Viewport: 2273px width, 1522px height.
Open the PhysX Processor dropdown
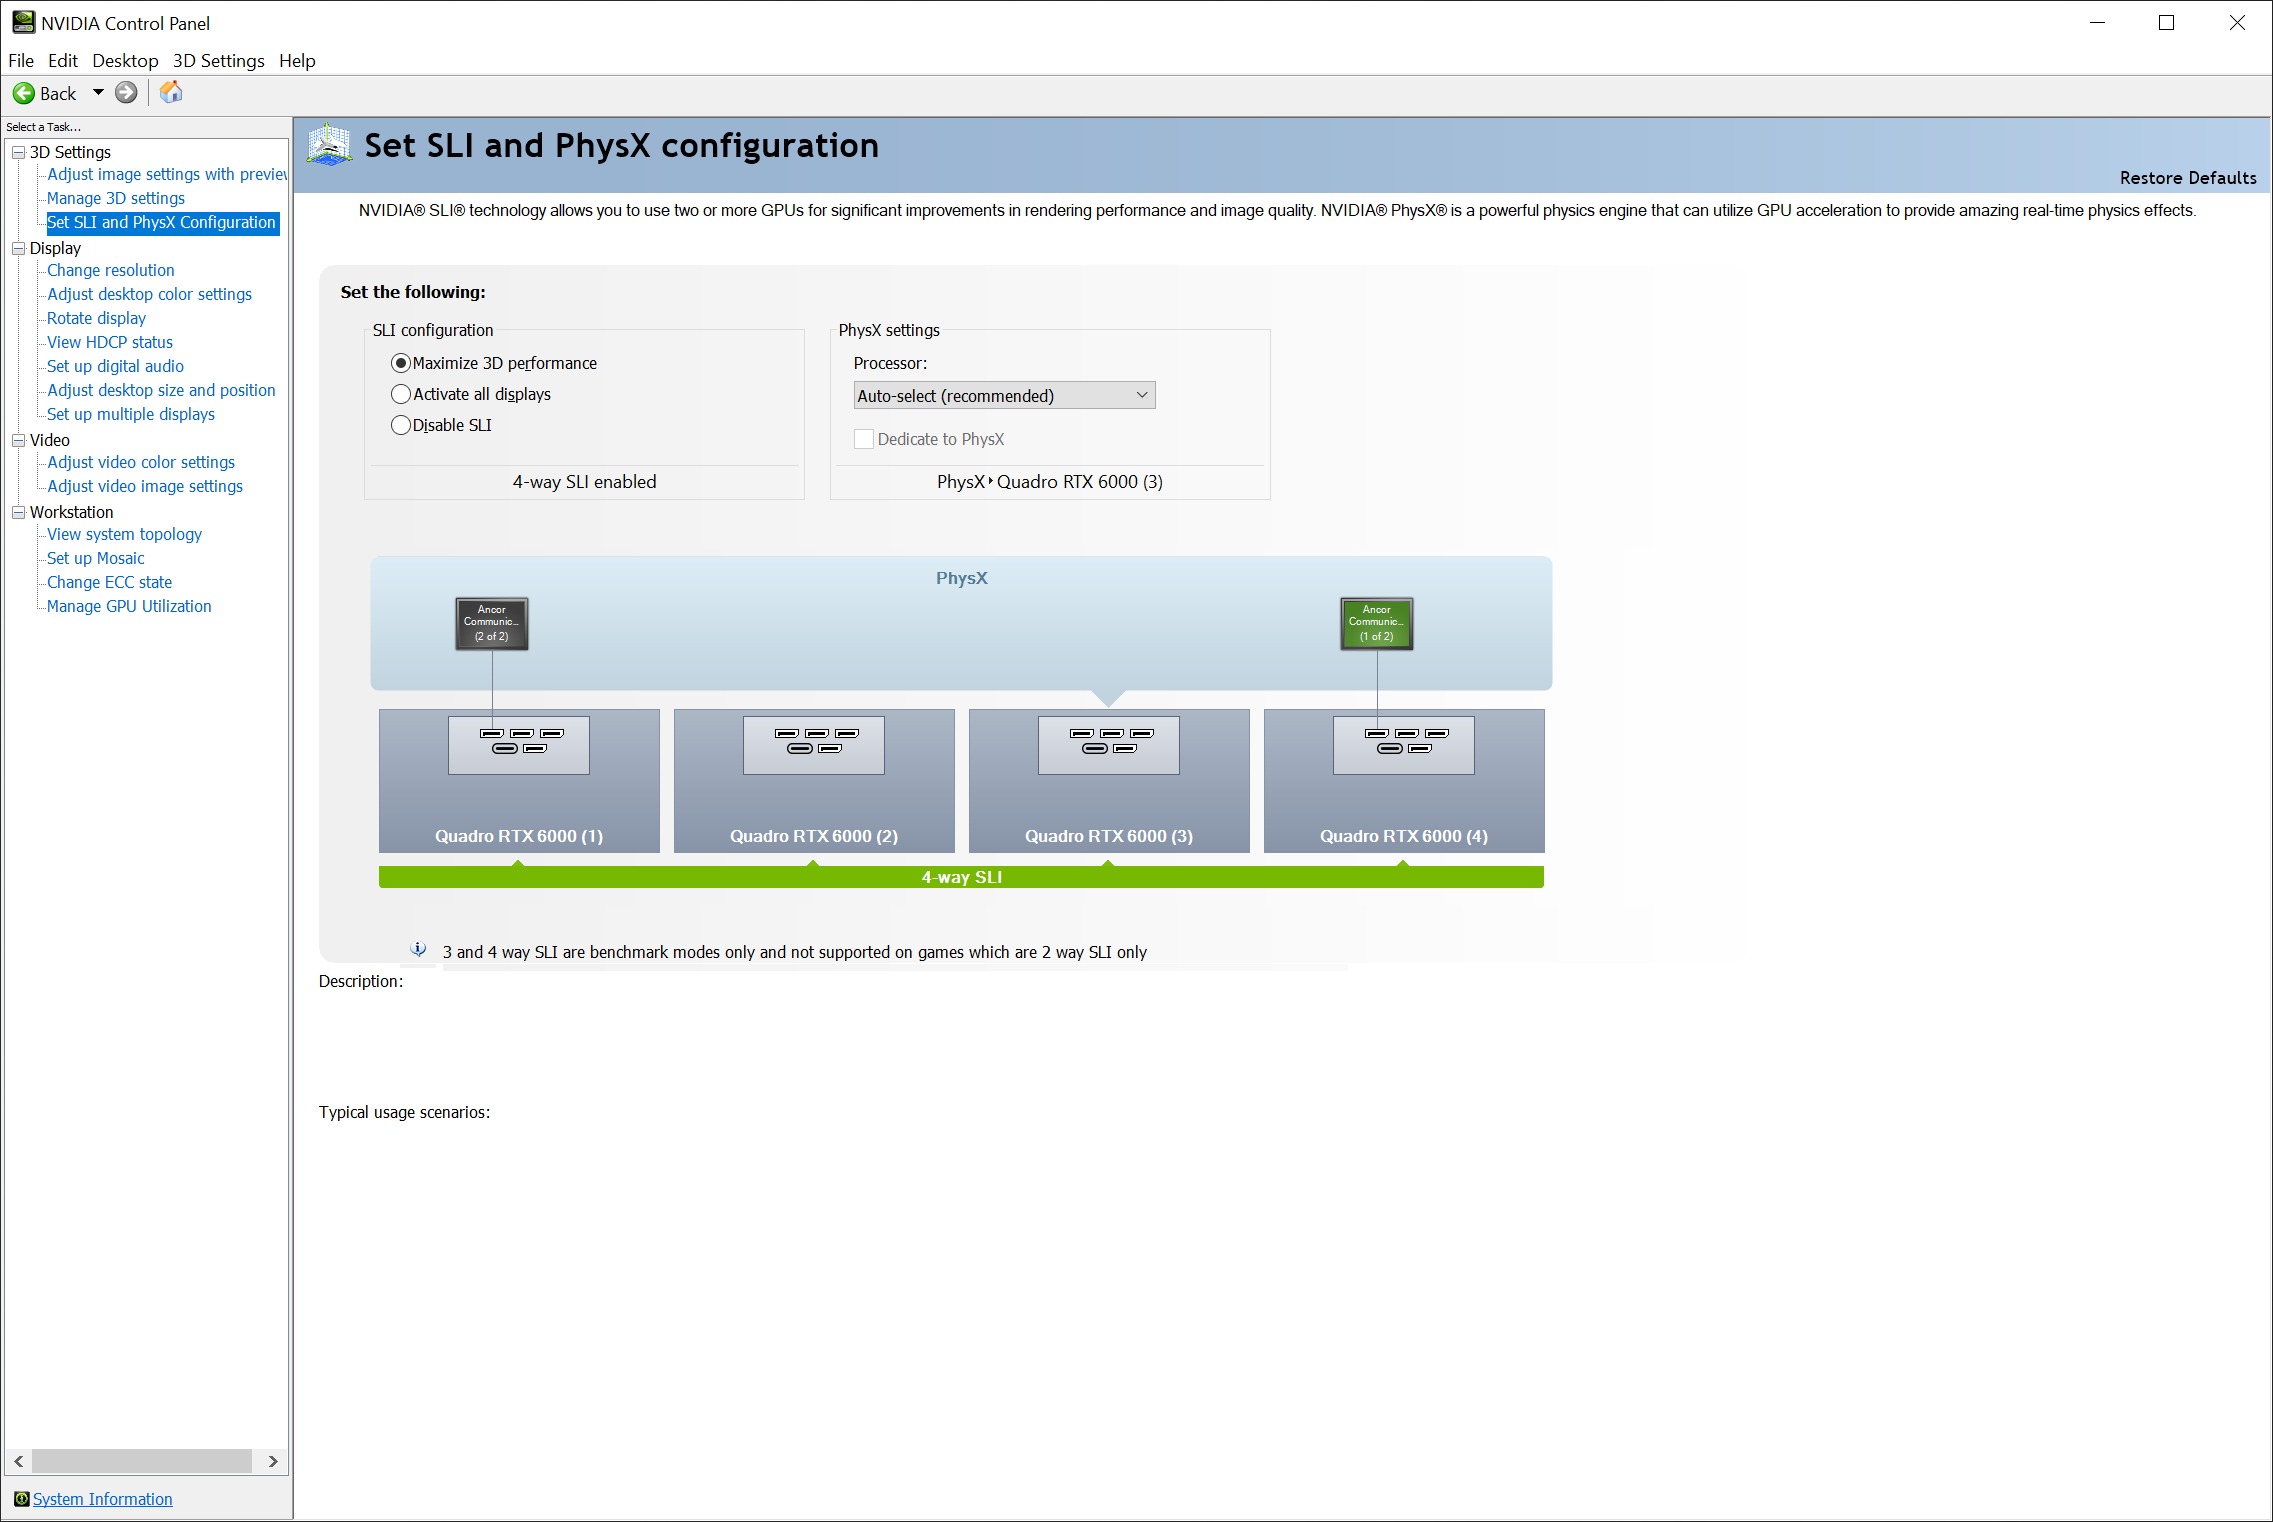(1004, 395)
